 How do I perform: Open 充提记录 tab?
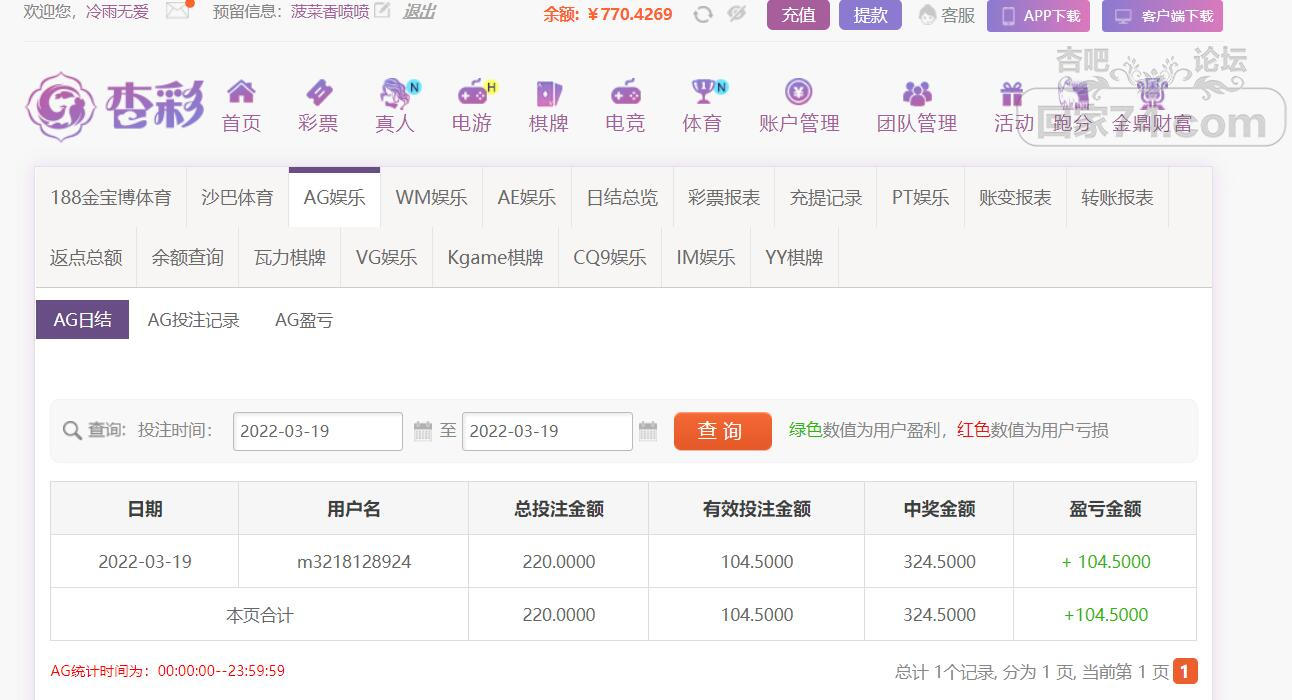pos(826,198)
